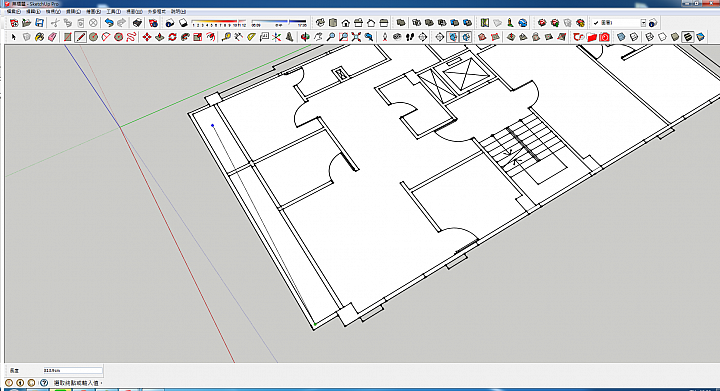Toggle Hidden Line face style
Viewport: 720px width, 391px height.
click(662, 37)
